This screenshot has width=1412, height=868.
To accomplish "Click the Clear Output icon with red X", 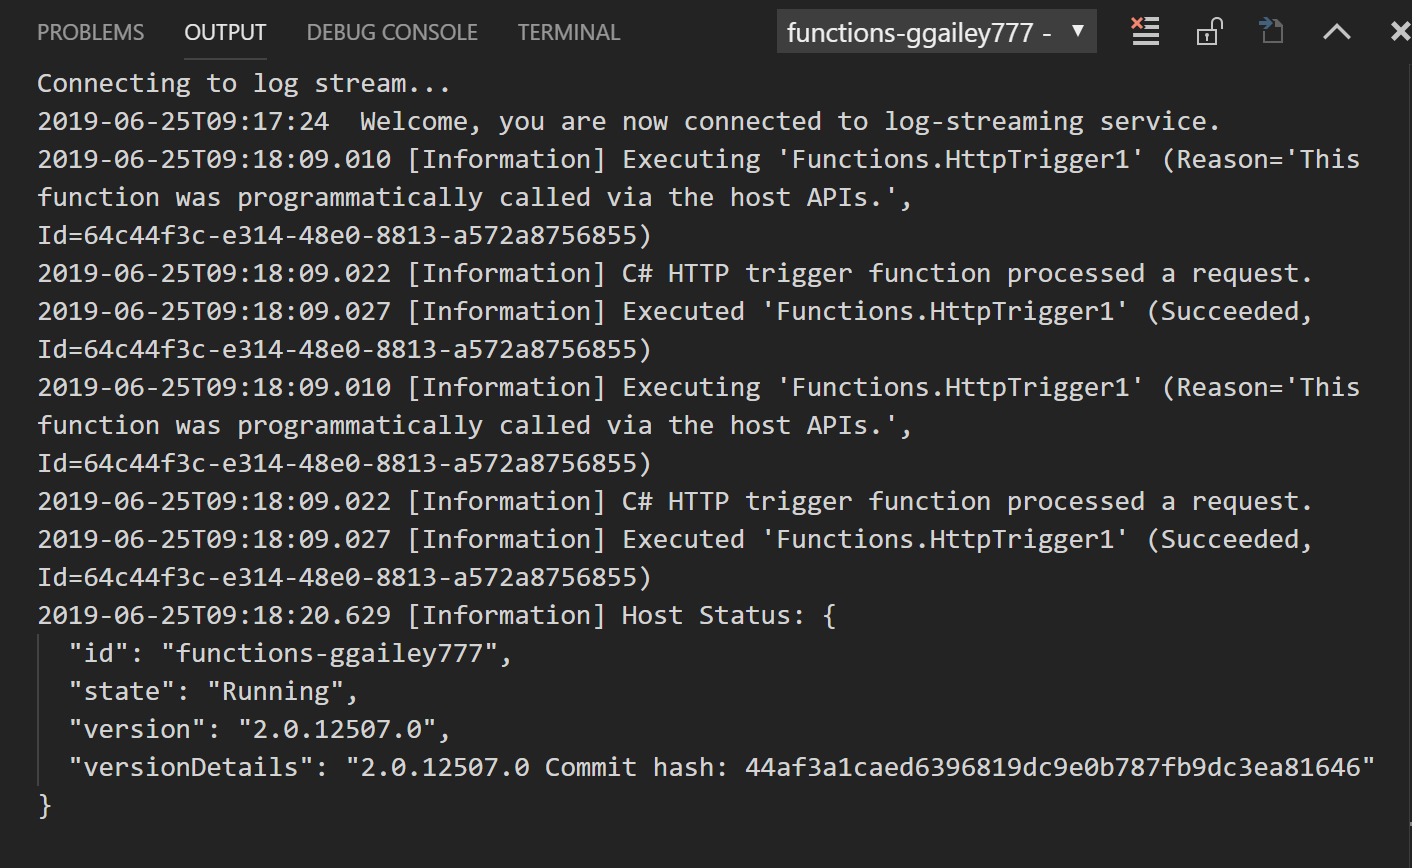I will click(1144, 31).
